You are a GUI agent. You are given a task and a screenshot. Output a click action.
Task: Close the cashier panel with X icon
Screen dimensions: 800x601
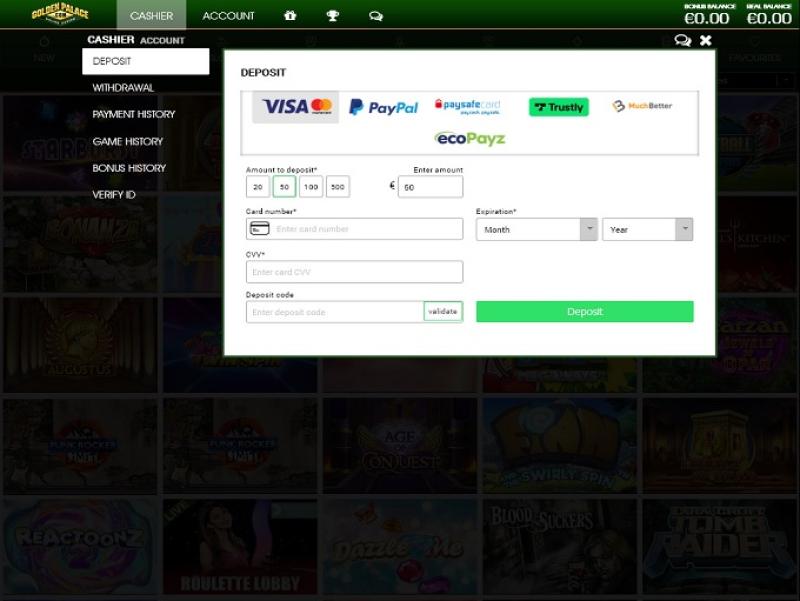pos(706,40)
